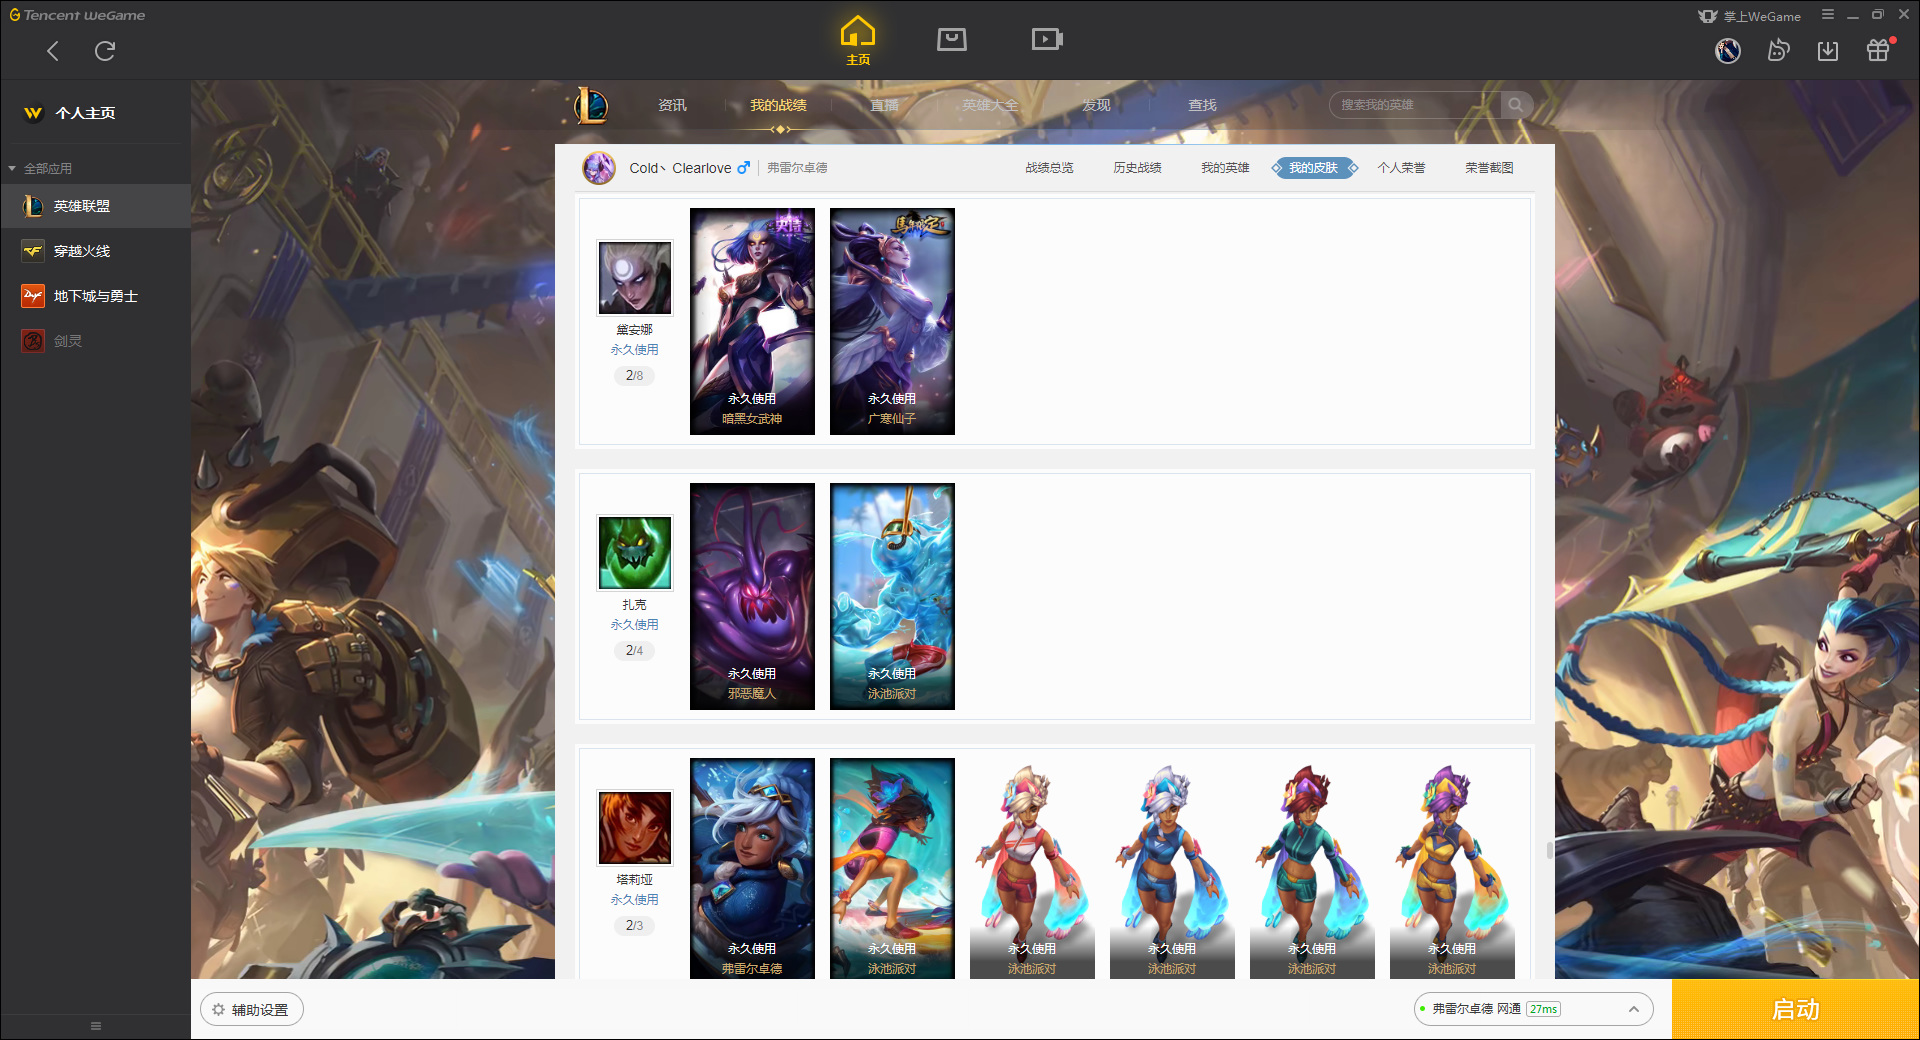Click the 2/3 skin count badge
Viewport: 1920px width, 1040px height.
(x=634, y=926)
